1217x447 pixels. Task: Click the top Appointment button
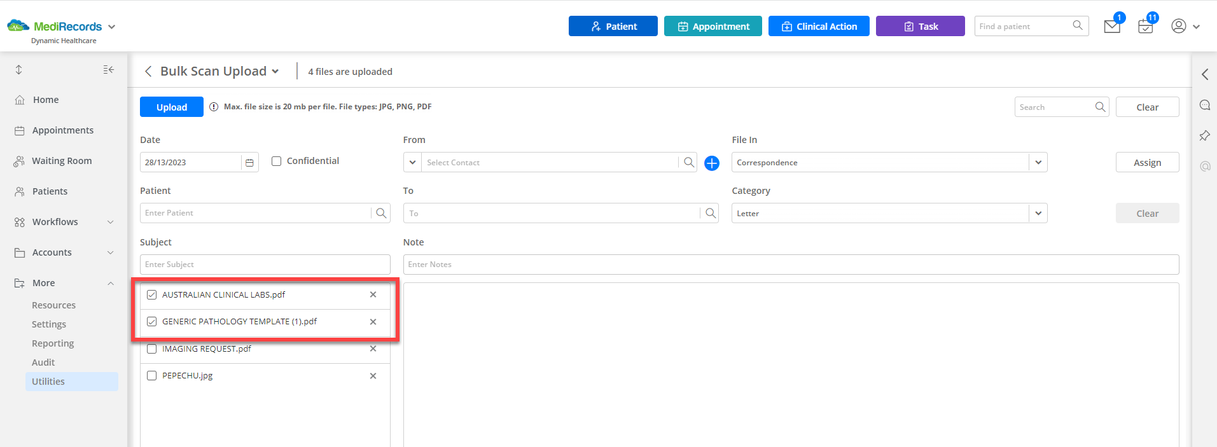[x=713, y=26]
